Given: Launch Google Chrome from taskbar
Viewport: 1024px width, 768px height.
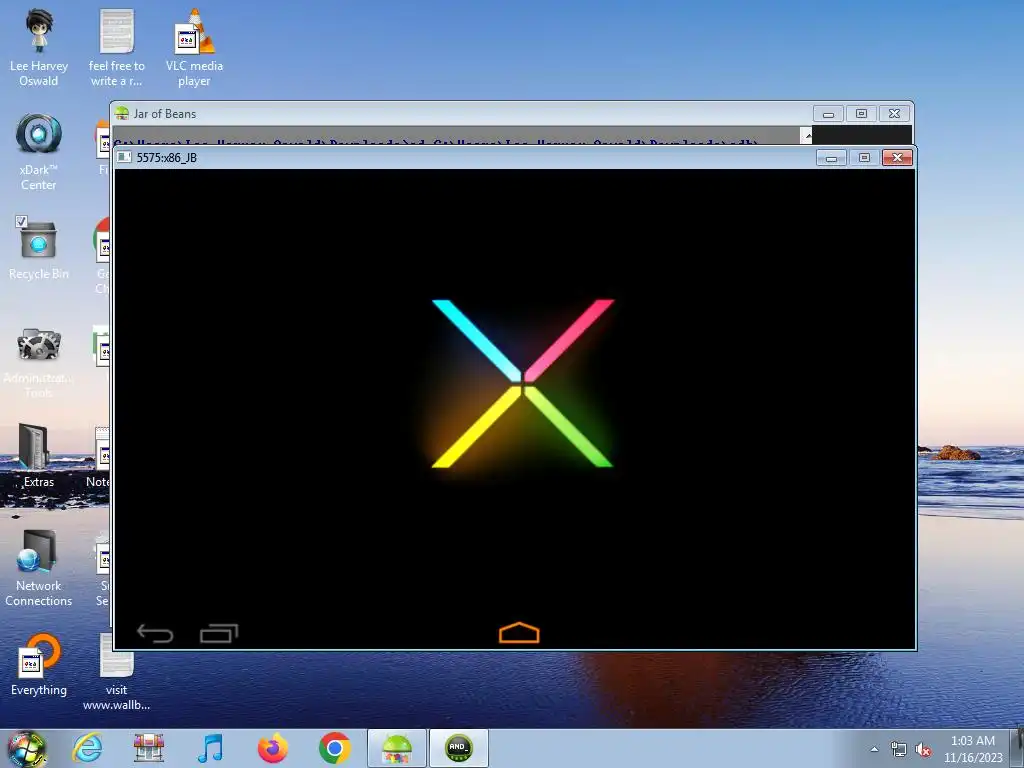Looking at the screenshot, I should (335, 748).
